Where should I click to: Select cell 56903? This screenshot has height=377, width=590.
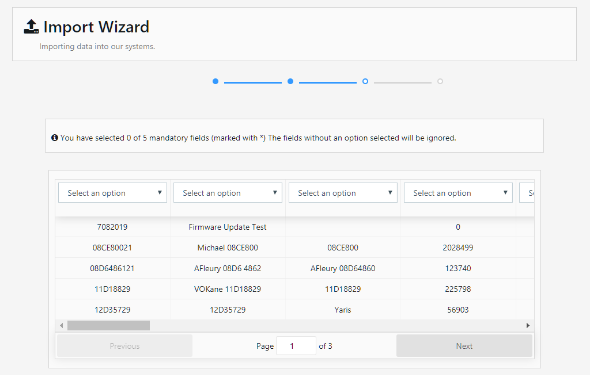pos(458,310)
